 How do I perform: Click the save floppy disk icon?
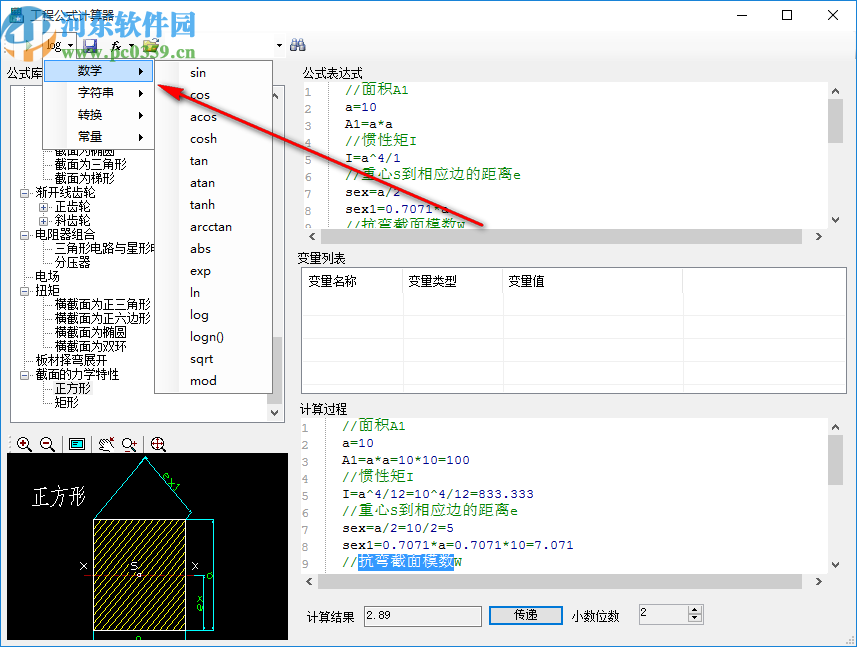click(x=90, y=45)
